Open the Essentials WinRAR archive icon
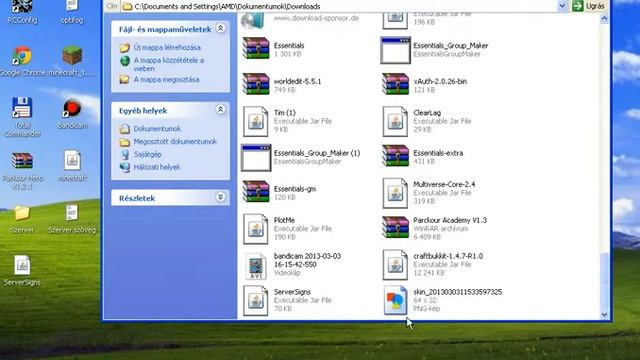 (256, 48)
